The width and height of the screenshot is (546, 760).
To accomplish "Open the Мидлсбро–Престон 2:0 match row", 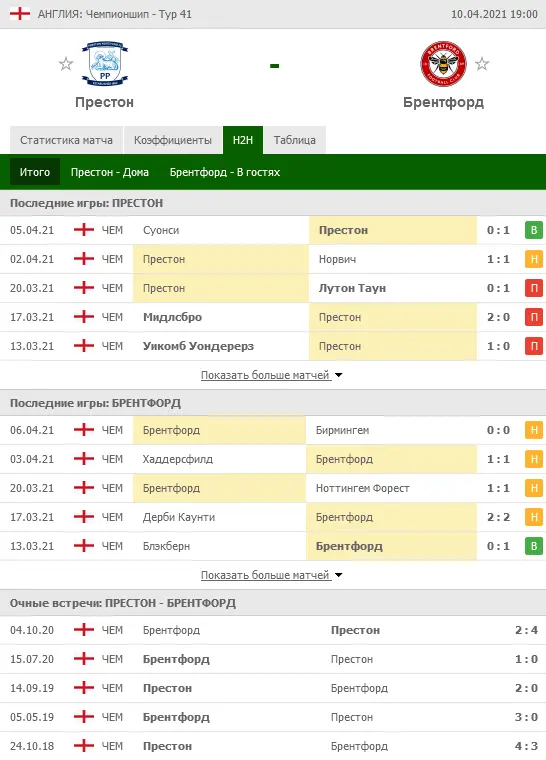I will pos(273,317).
